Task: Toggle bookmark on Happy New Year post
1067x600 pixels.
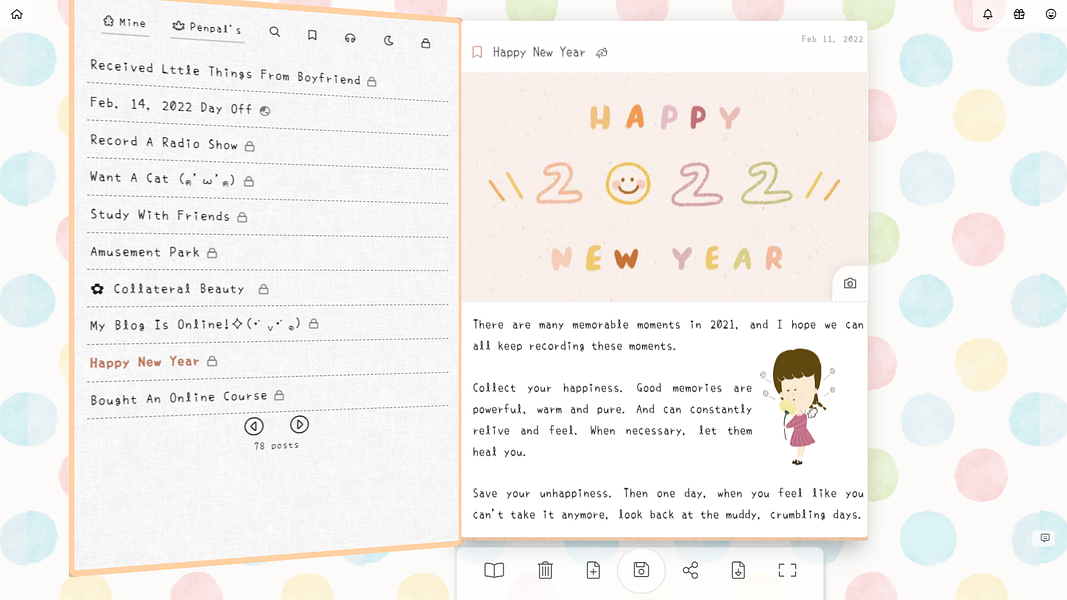Action: click(477, 52)
